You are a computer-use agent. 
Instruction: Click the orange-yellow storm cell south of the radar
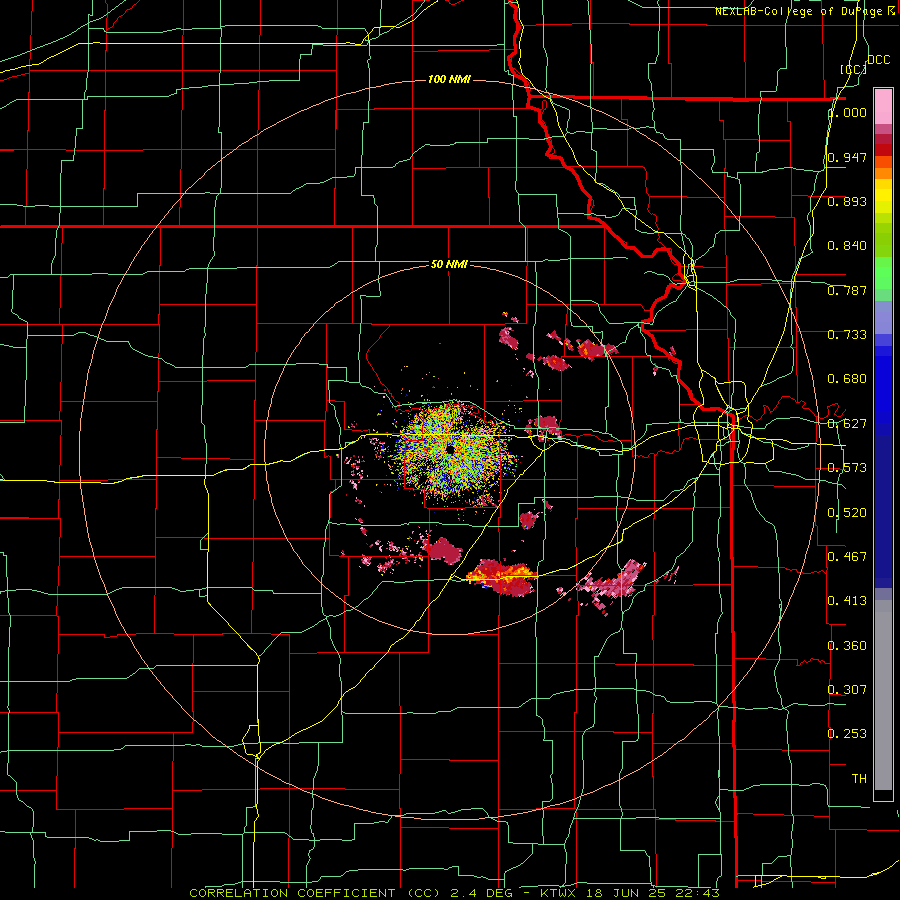click(501, 577)
